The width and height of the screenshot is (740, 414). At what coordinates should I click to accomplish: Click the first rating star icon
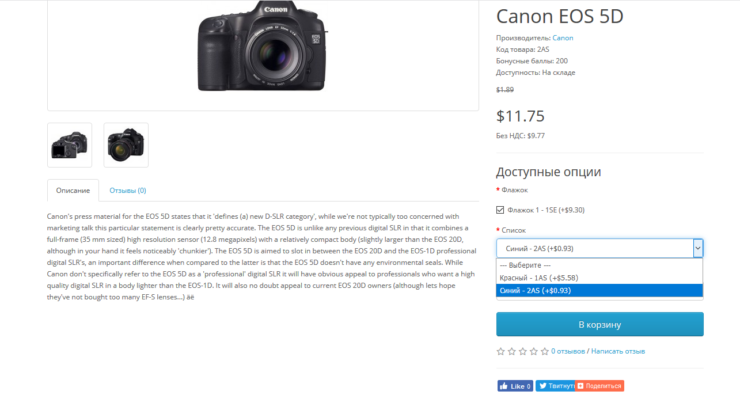[501, 351]
